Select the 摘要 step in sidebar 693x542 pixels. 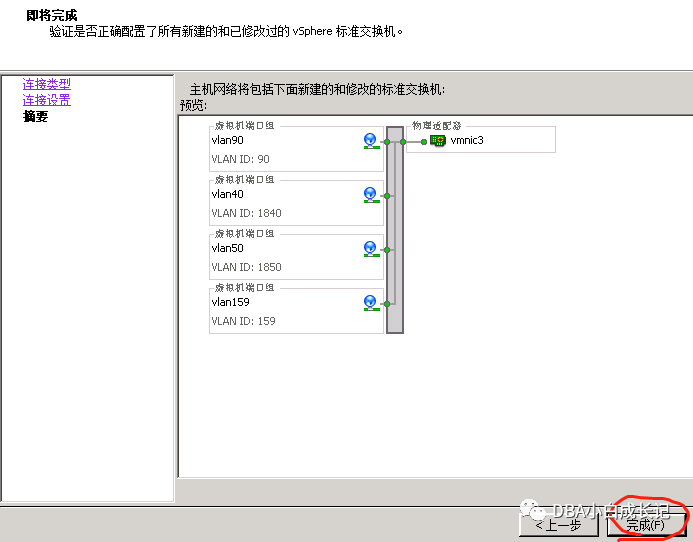point(35,116)
